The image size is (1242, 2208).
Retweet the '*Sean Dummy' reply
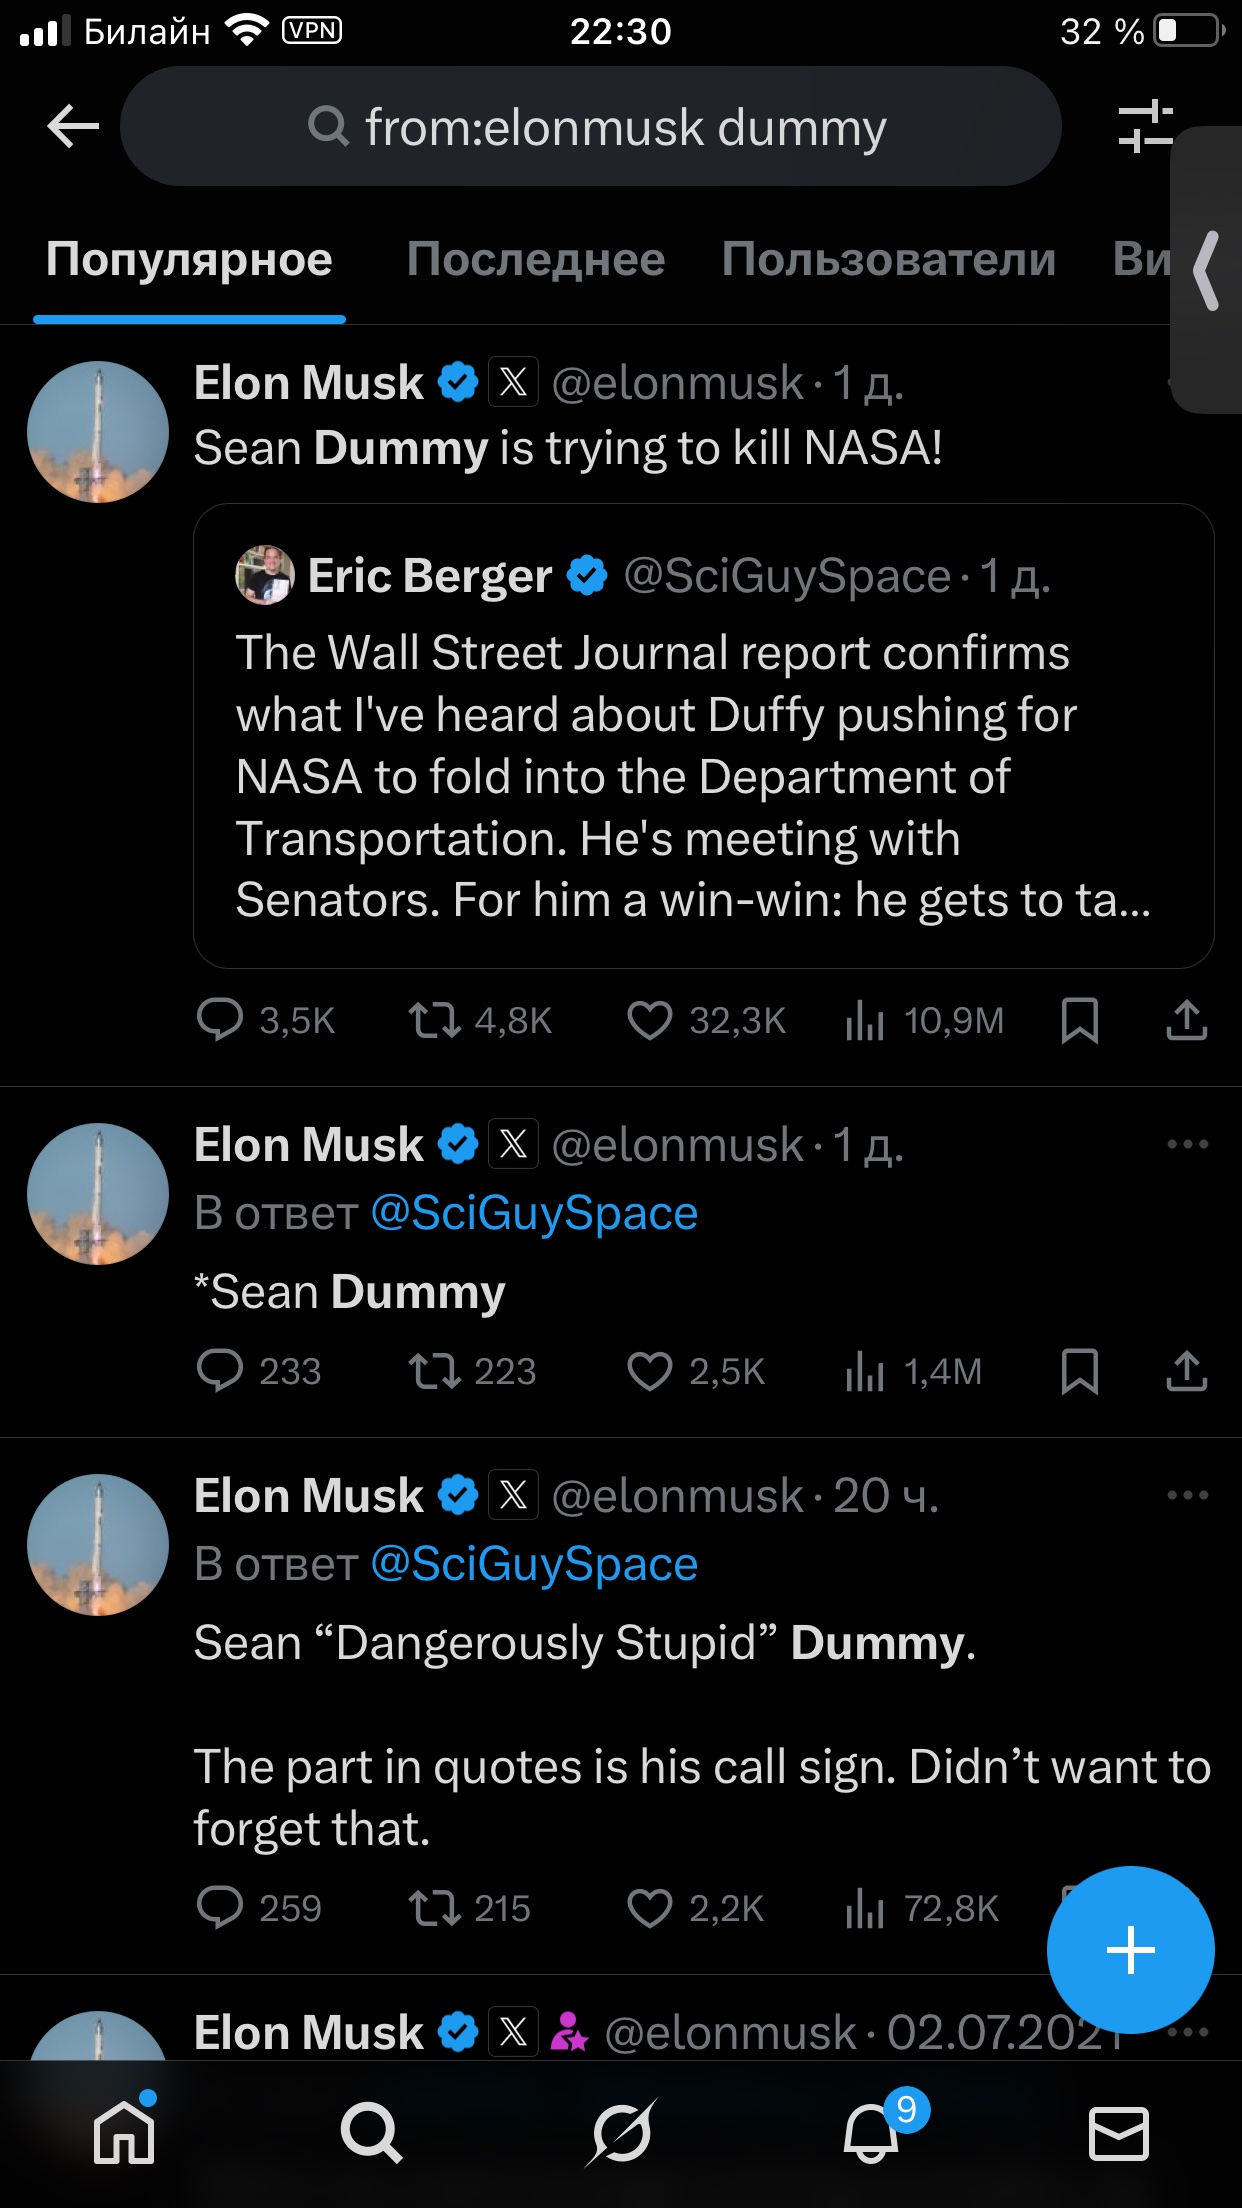434,1371
